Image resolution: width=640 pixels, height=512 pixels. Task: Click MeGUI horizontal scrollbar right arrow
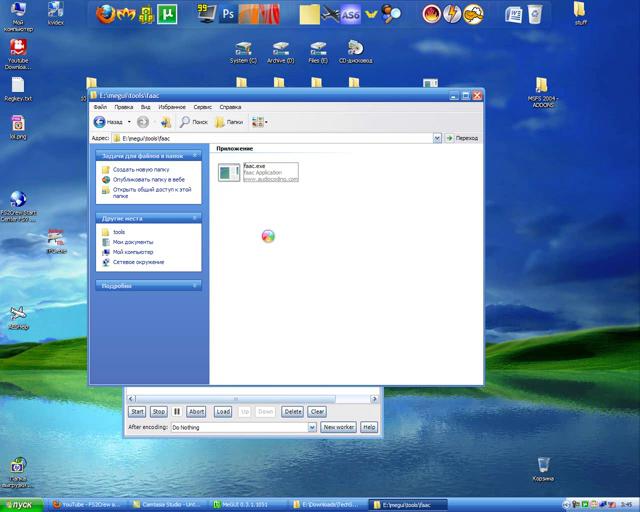[x=374, y=398]
